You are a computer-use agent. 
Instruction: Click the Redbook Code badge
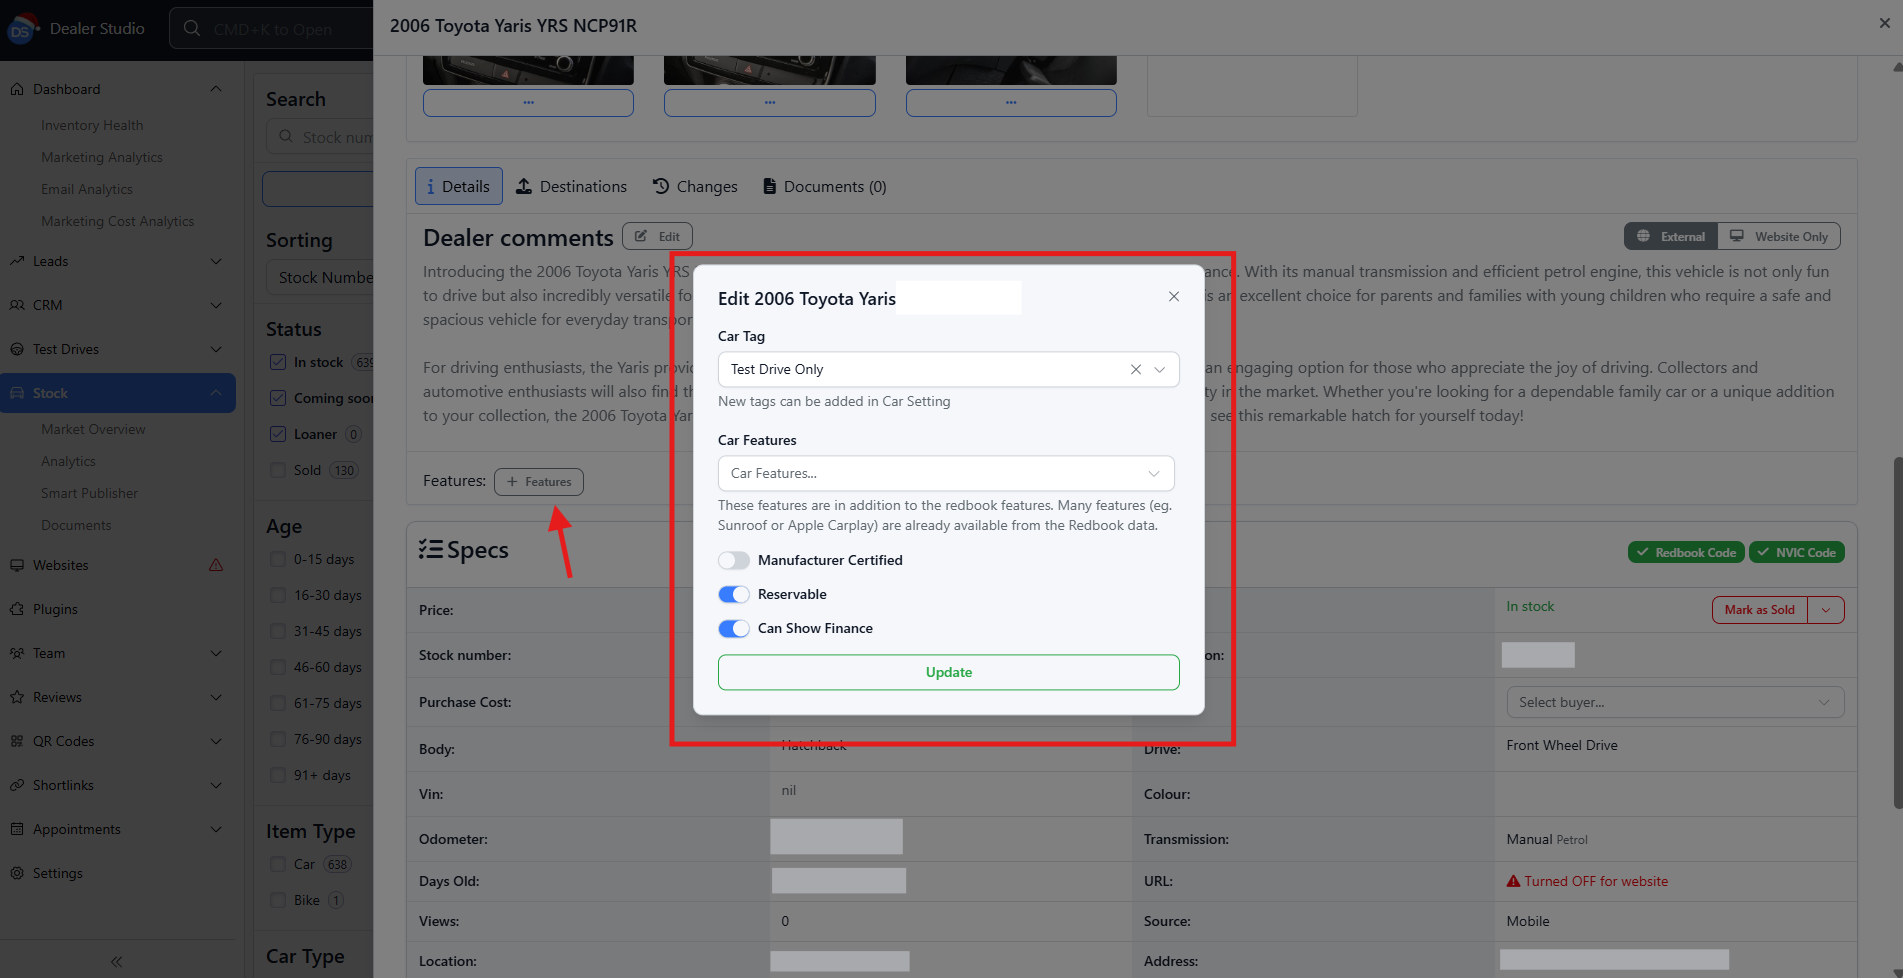(x=1686, y=552)
